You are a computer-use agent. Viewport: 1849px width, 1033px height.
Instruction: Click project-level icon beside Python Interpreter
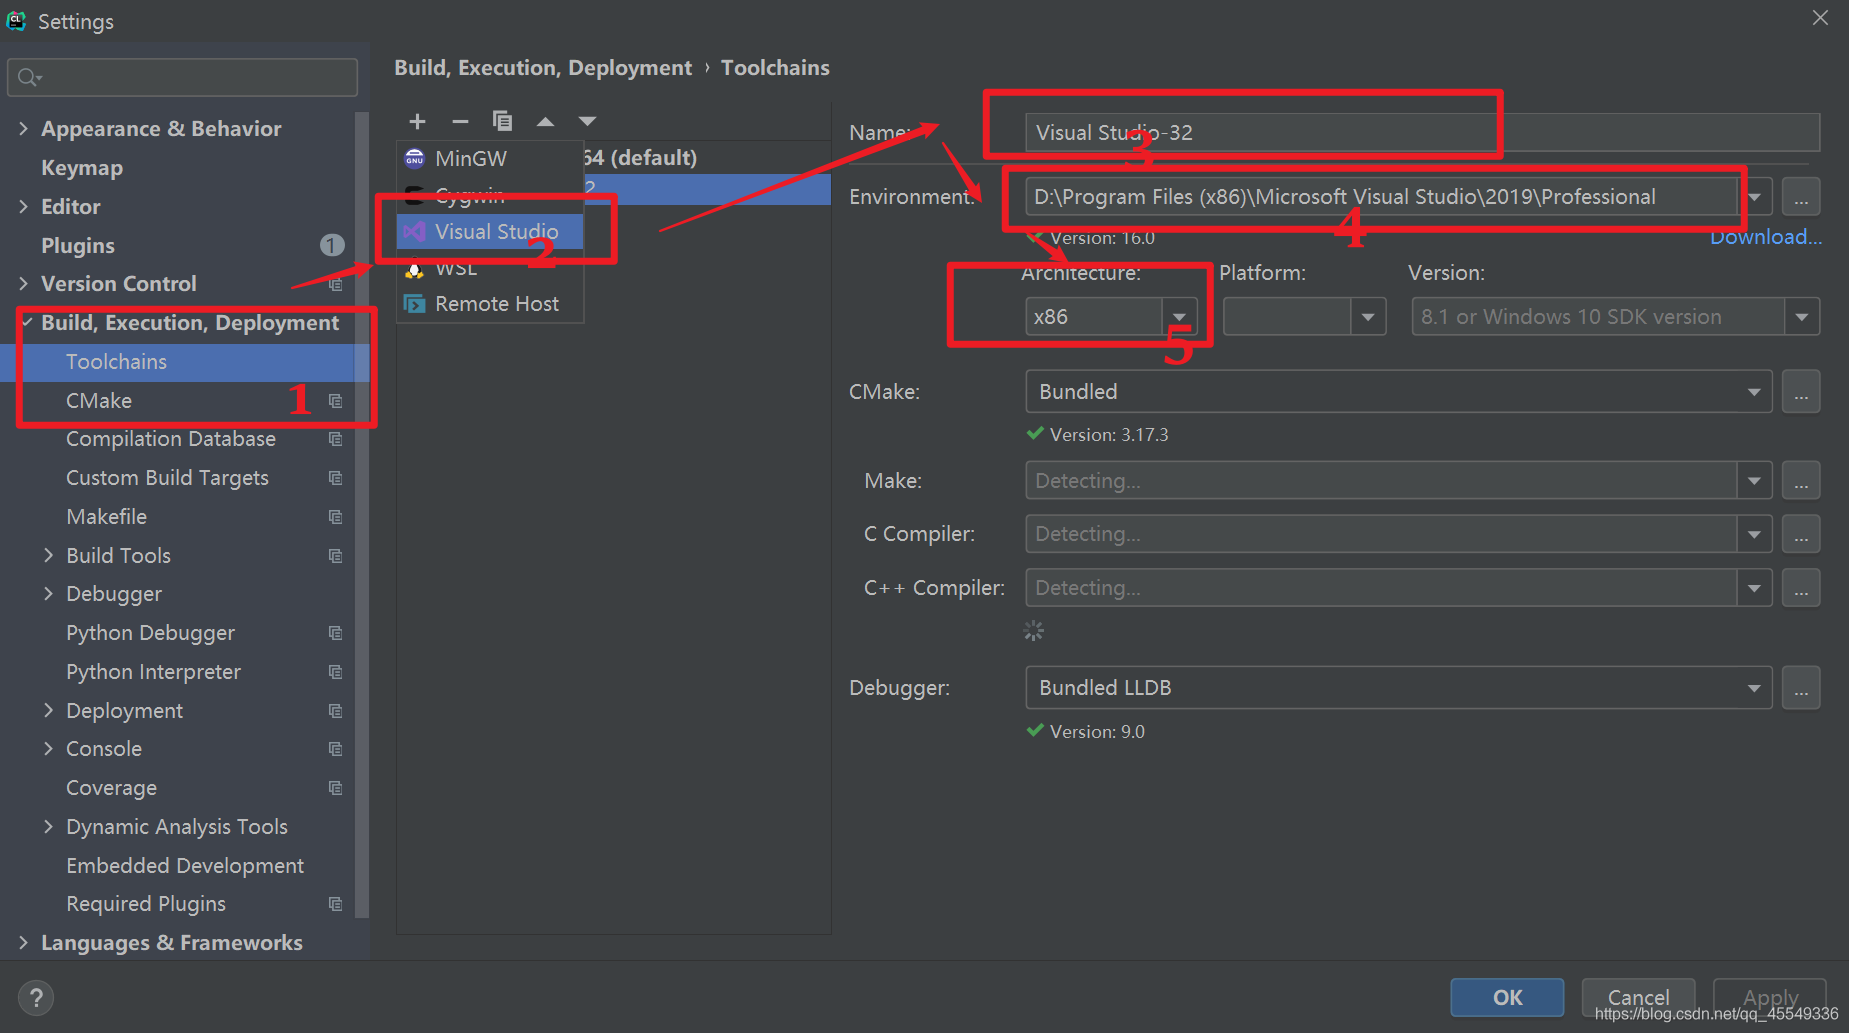[x=336, y=672]
